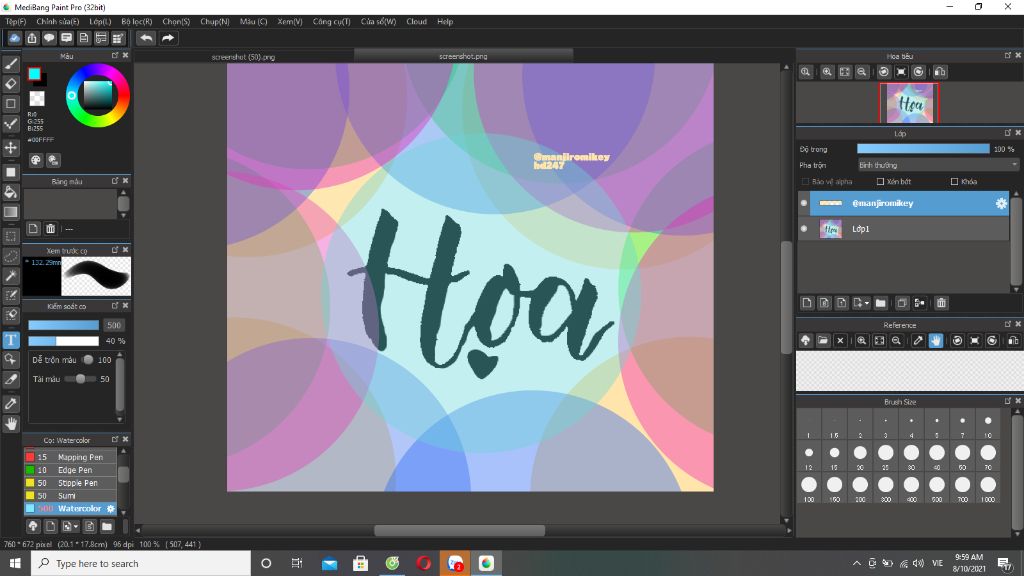Viewport: 1024px width, 576px height.
Task: Select the rectangular Select tool
Action: pos(10,236)
